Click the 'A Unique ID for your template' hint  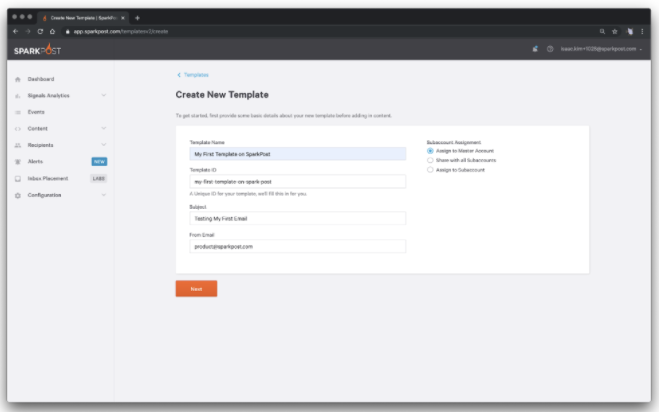[x=248, y=194]
